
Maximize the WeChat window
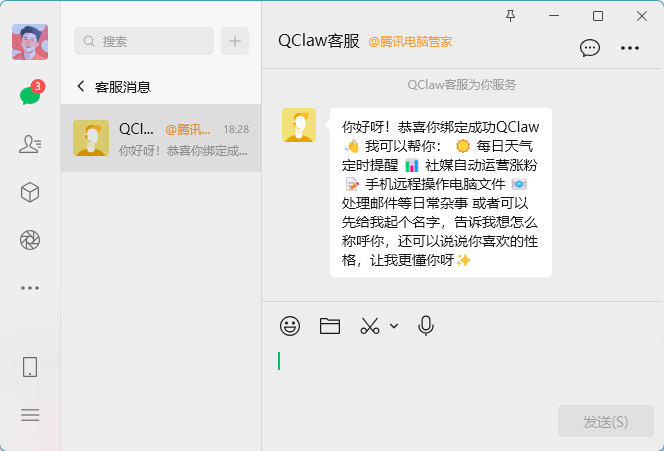pos(598,16)
